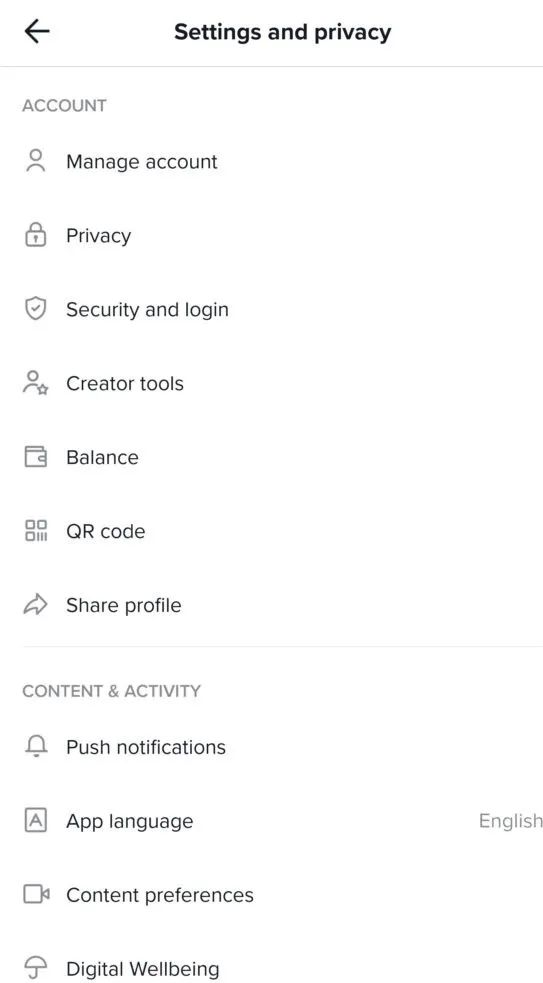Tap the Creator tools star-person icon

pyautogui.click(x=36, y=382)
